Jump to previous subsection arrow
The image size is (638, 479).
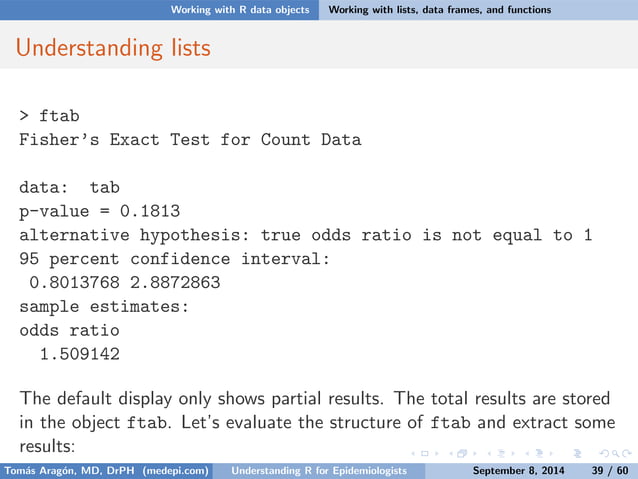pyautogui.click(x=489, y=453)
